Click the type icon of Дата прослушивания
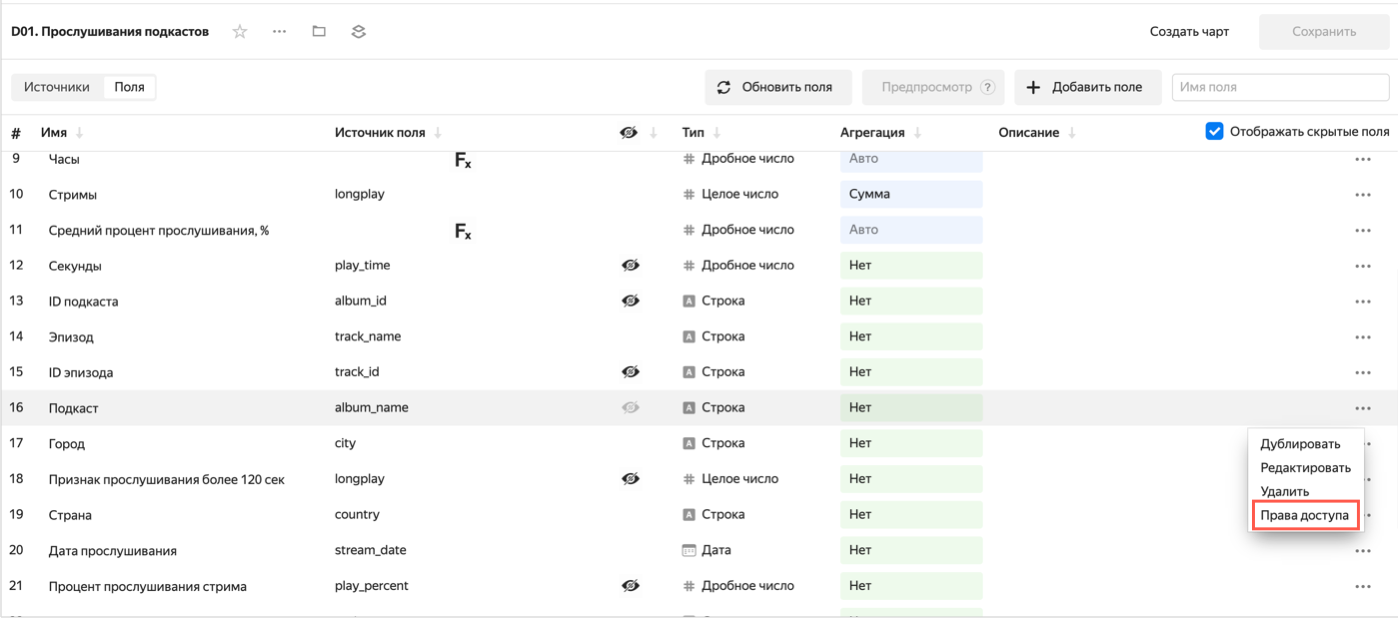Image resolution: width=1398 pixels, height=618 pixels. tap(688, 550)
